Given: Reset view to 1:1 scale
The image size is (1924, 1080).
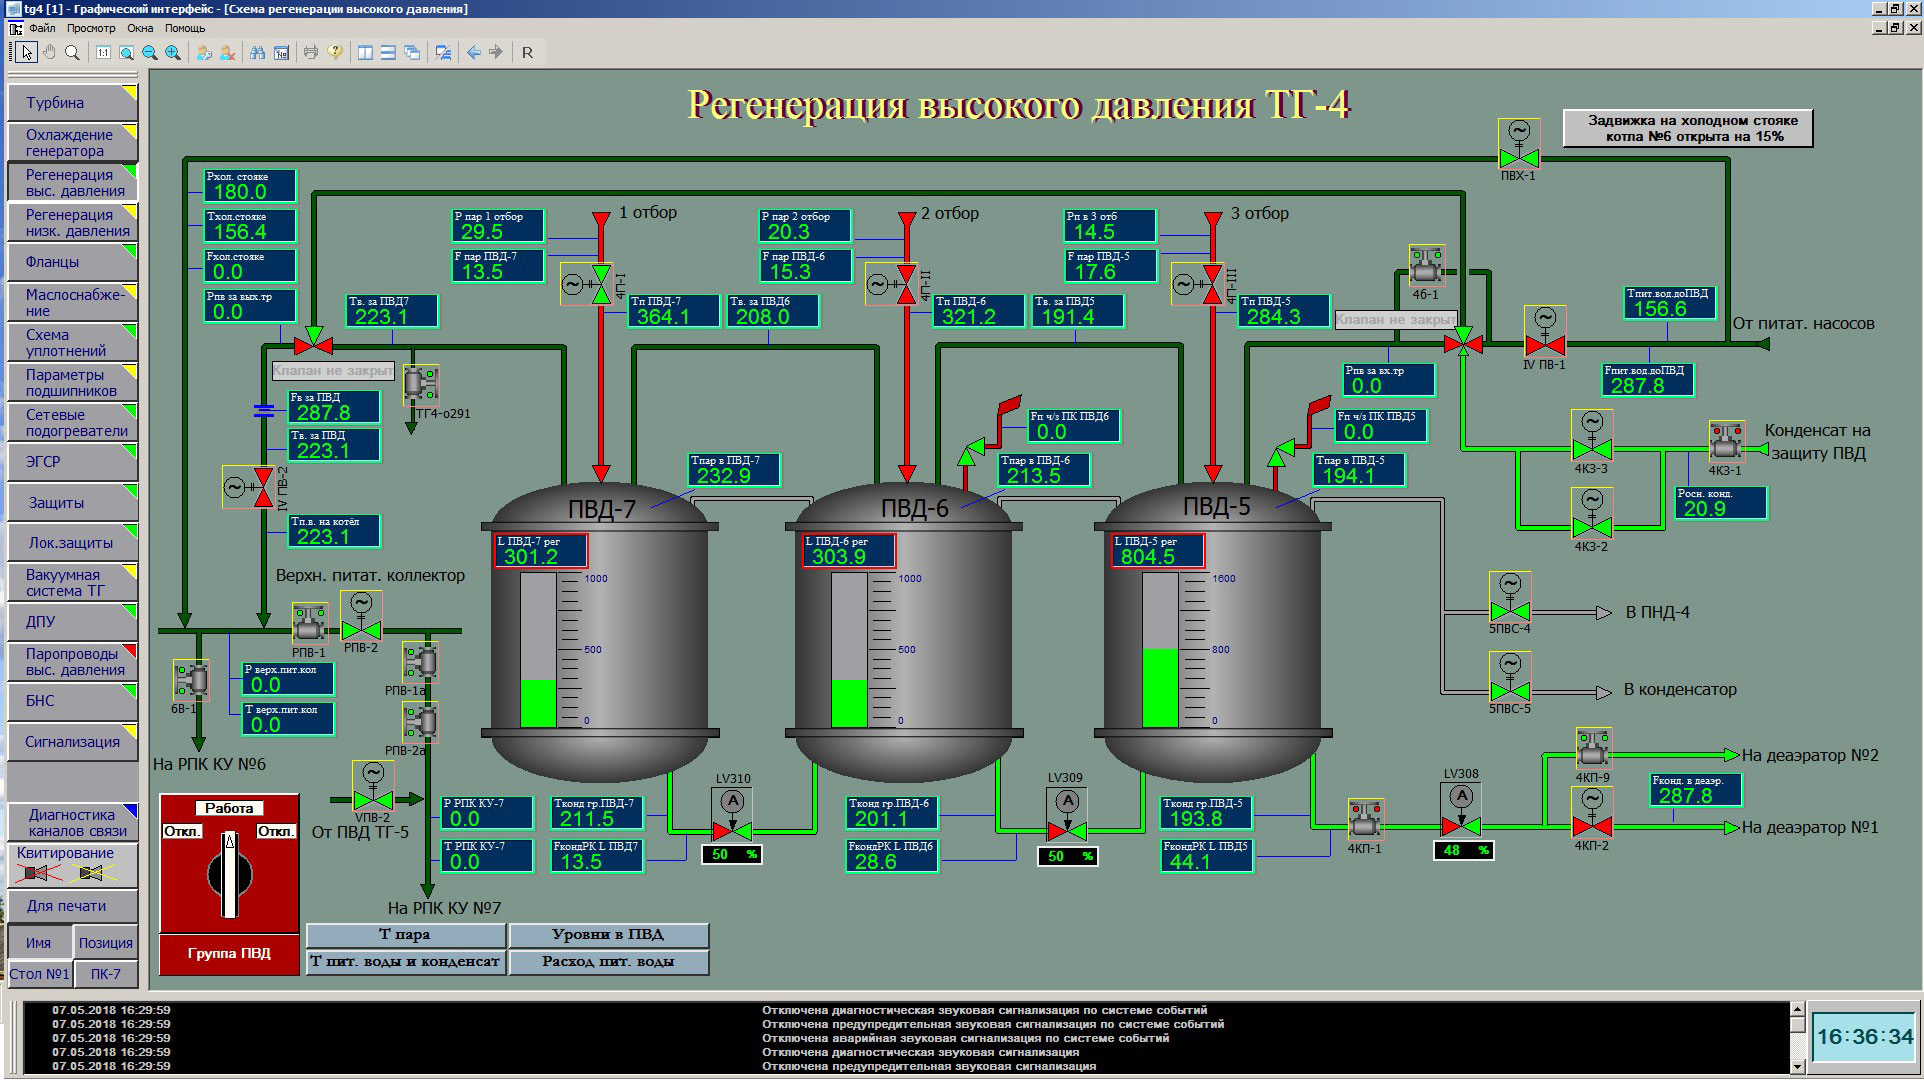Looking at the screenshot, I should coord(103,52).
